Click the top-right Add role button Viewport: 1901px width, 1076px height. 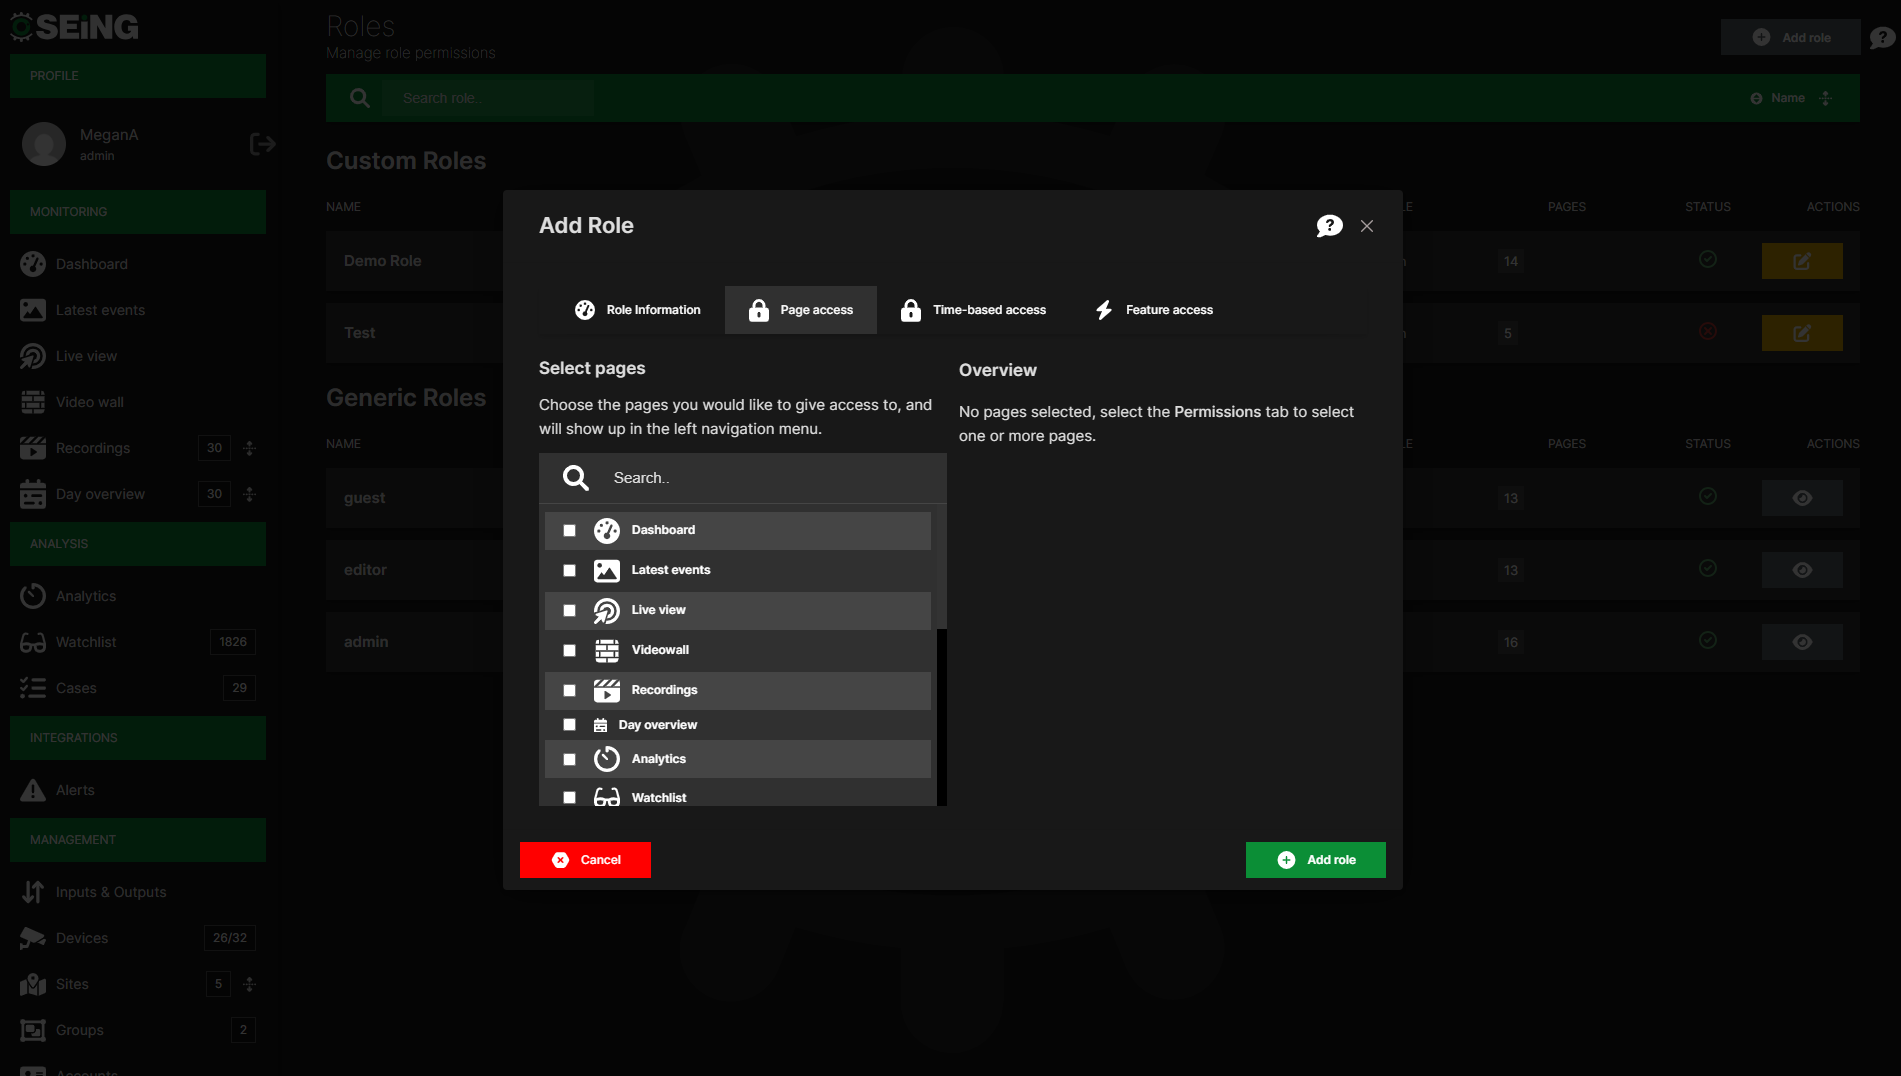tap(1790, 37)
